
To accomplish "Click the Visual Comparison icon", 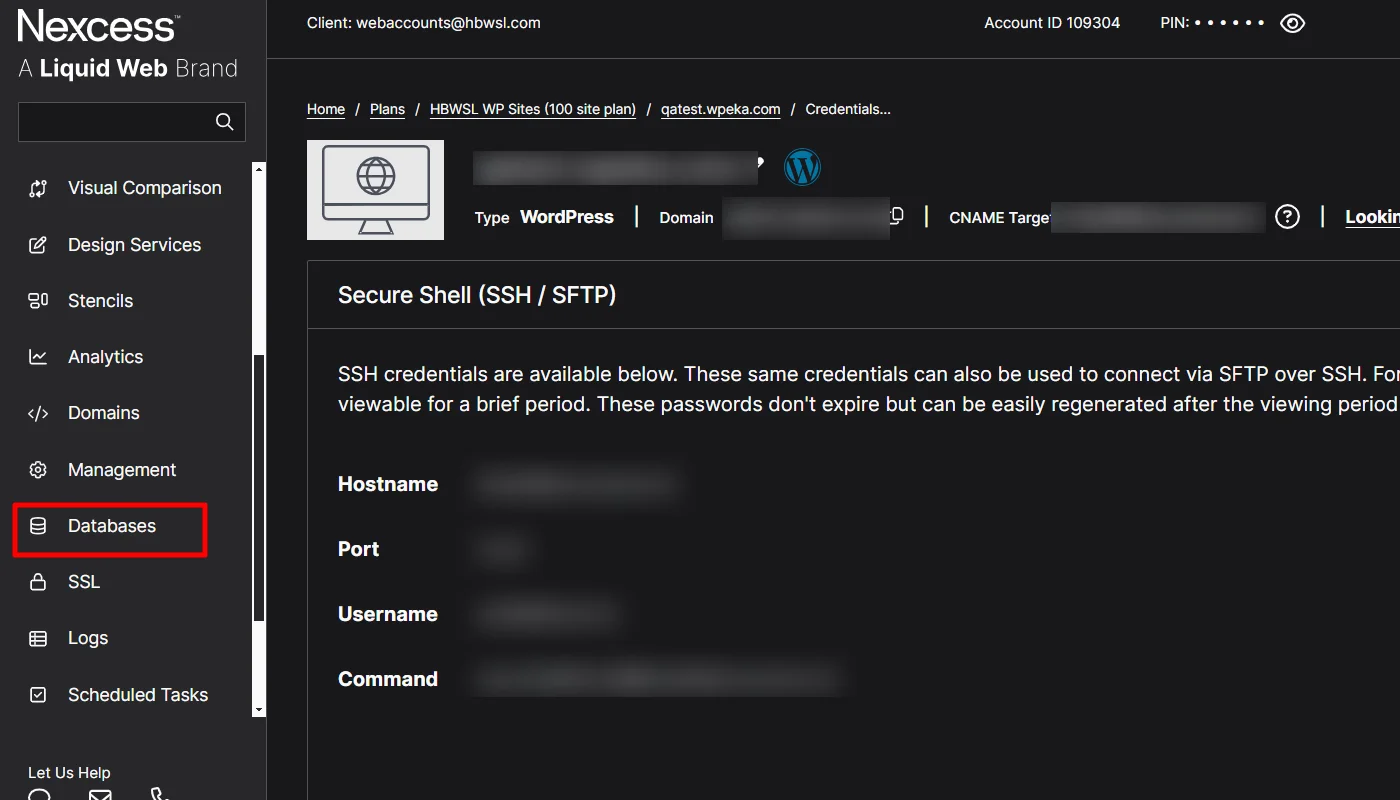I will coord(38,188).
